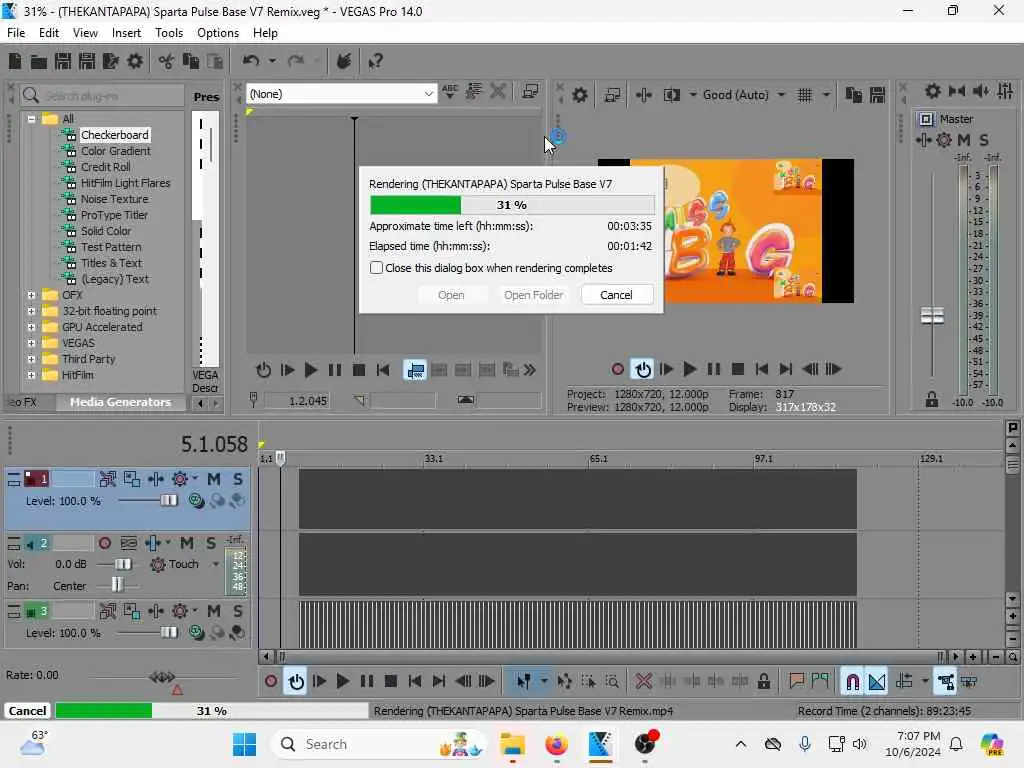Open Video Preview properties gear icon
Viewport: 1024px width, 768px height.
coord(579,95)
